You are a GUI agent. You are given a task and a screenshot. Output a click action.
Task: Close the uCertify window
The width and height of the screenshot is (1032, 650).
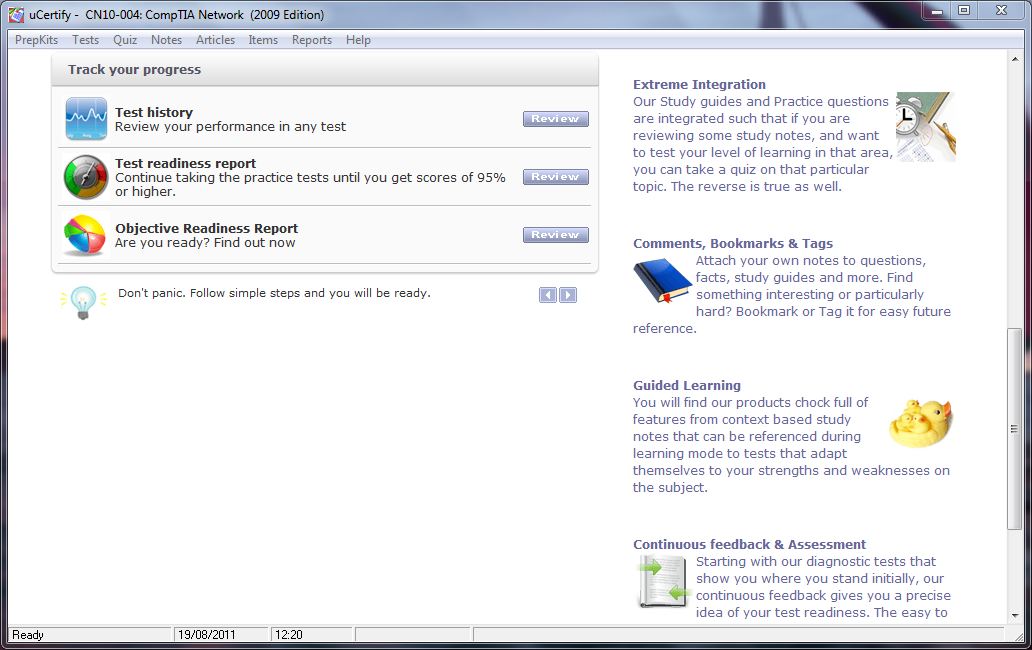point(1001,11)
